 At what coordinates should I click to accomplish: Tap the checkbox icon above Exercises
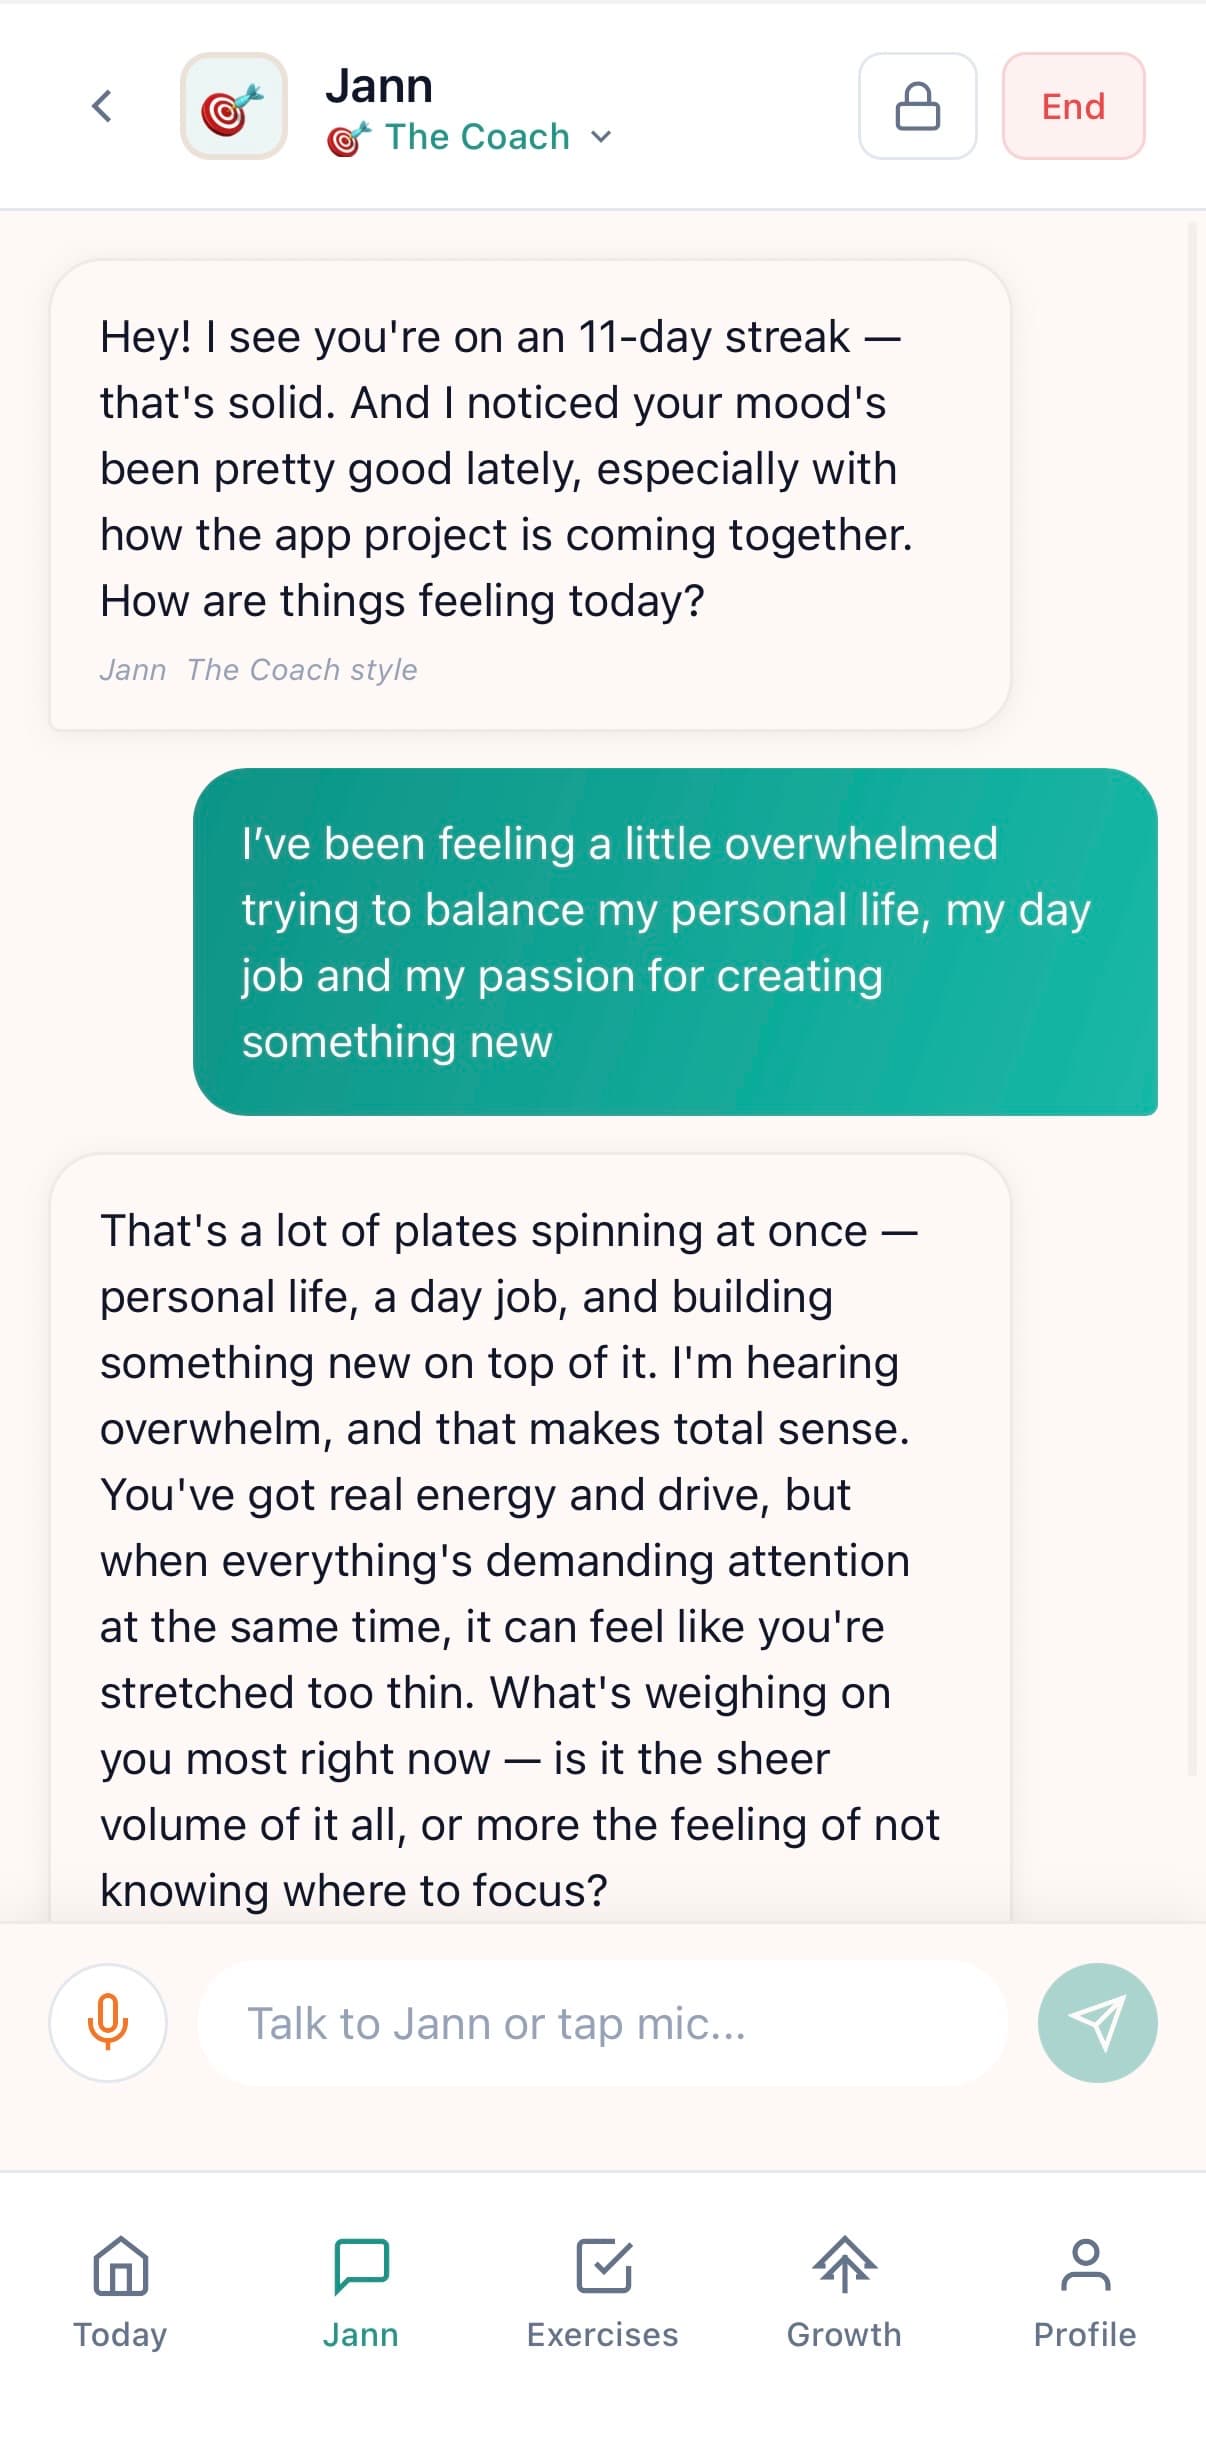tap(603, 2265)
